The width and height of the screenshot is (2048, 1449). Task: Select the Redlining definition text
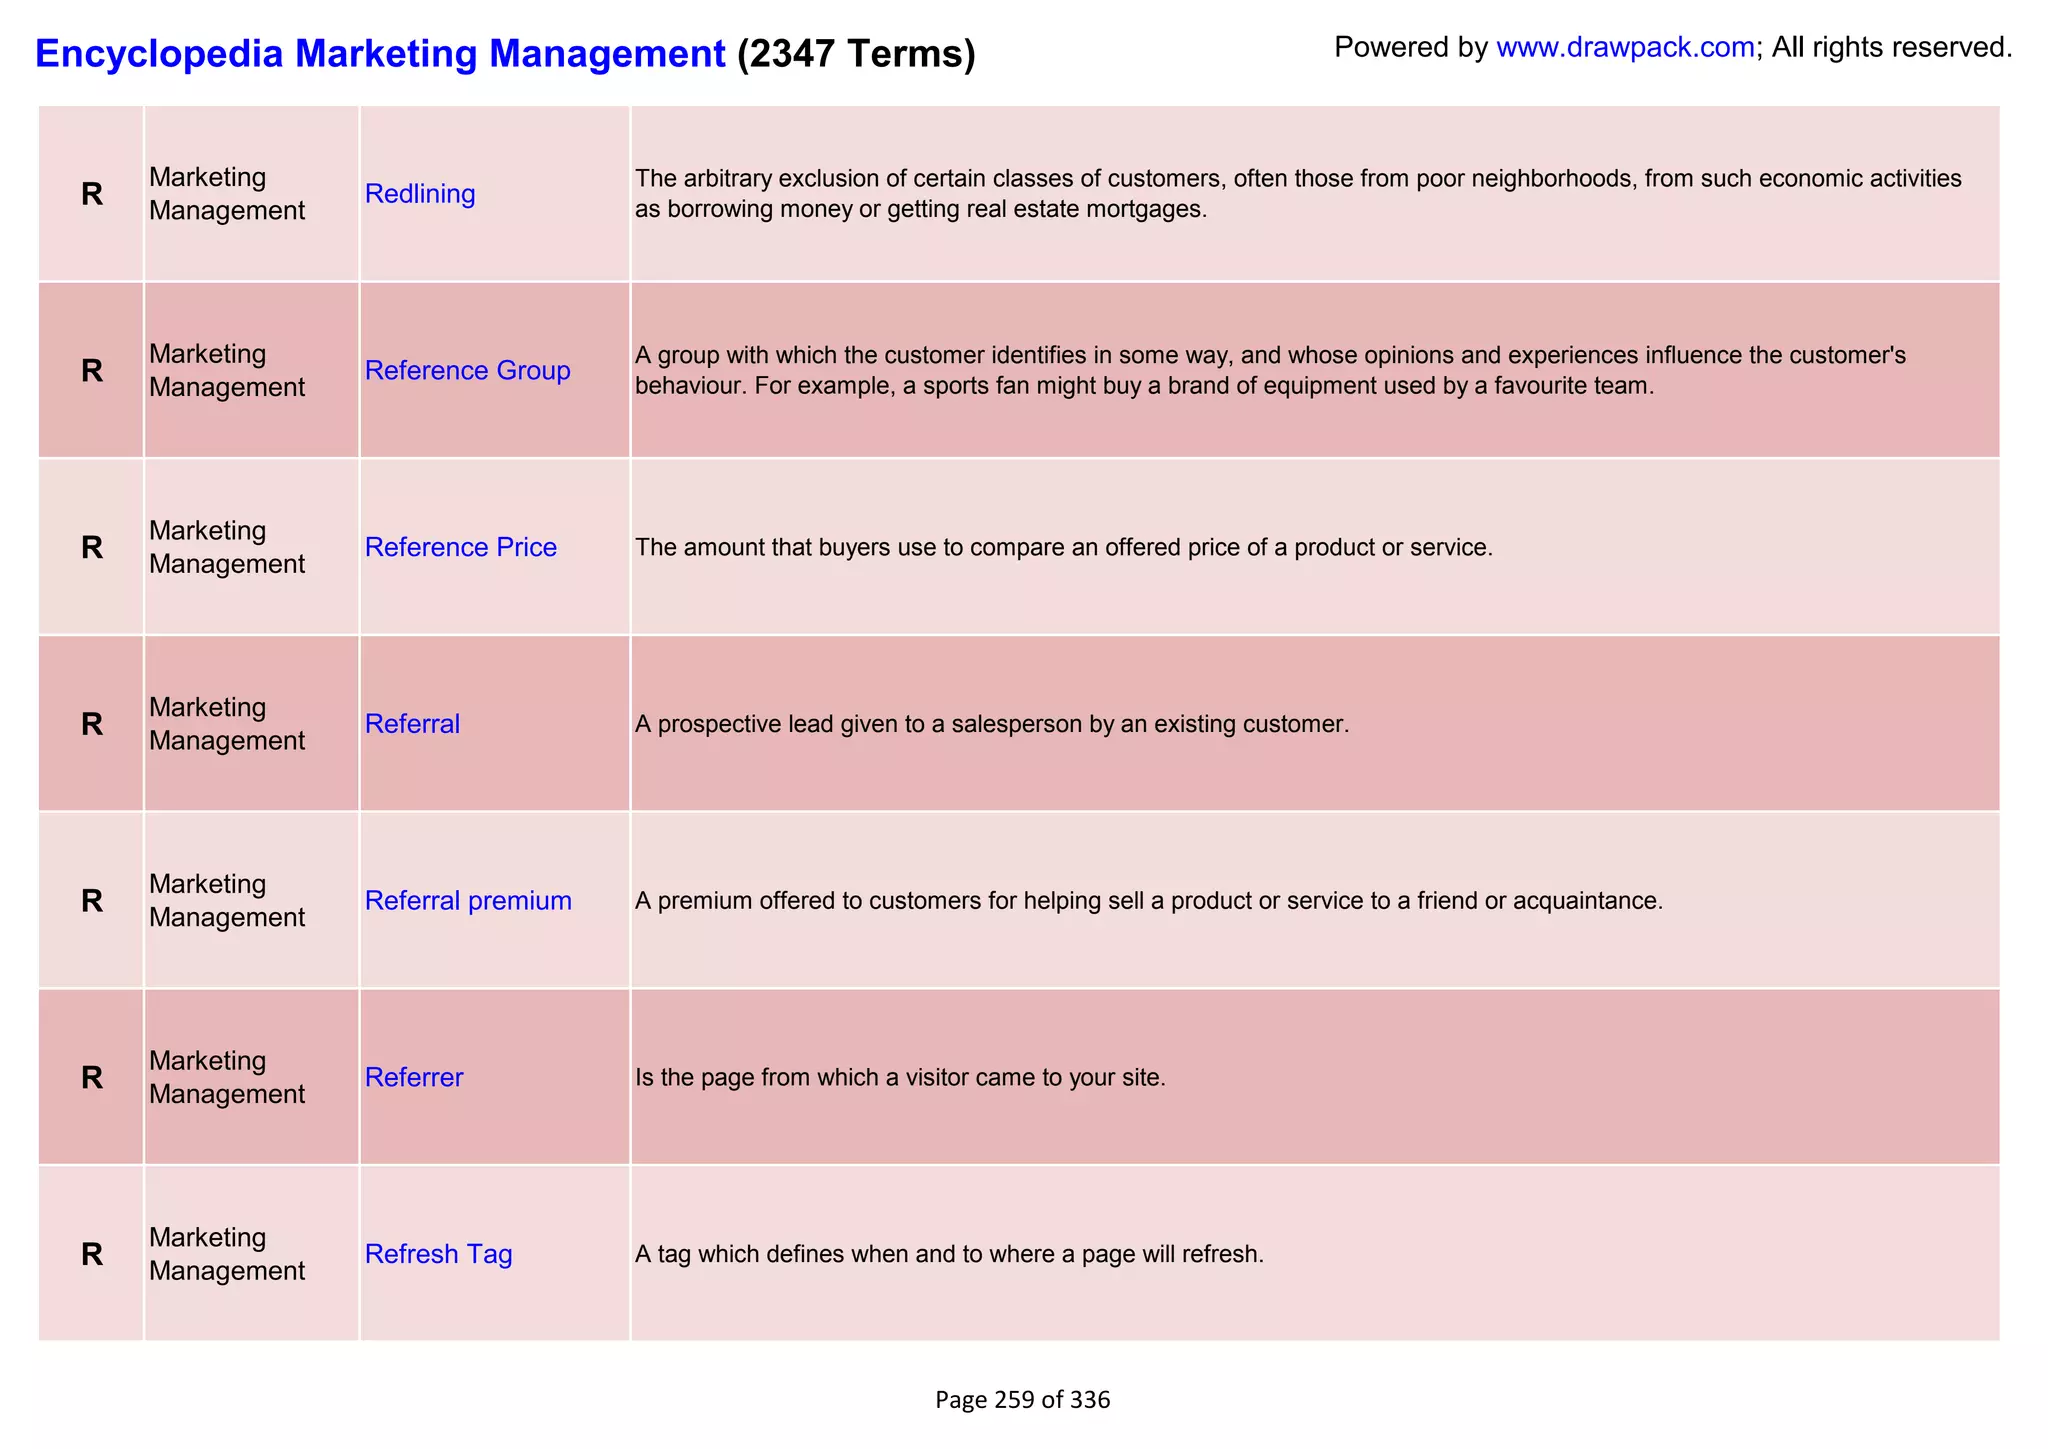1298,194
